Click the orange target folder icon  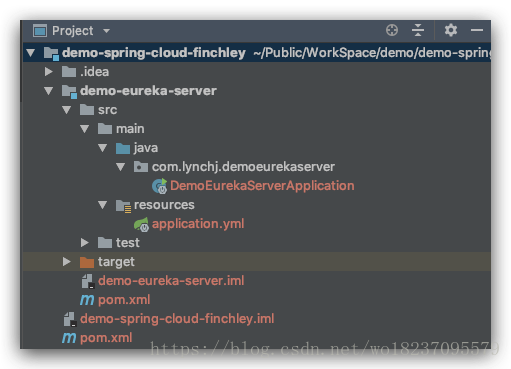coord(87,262)
